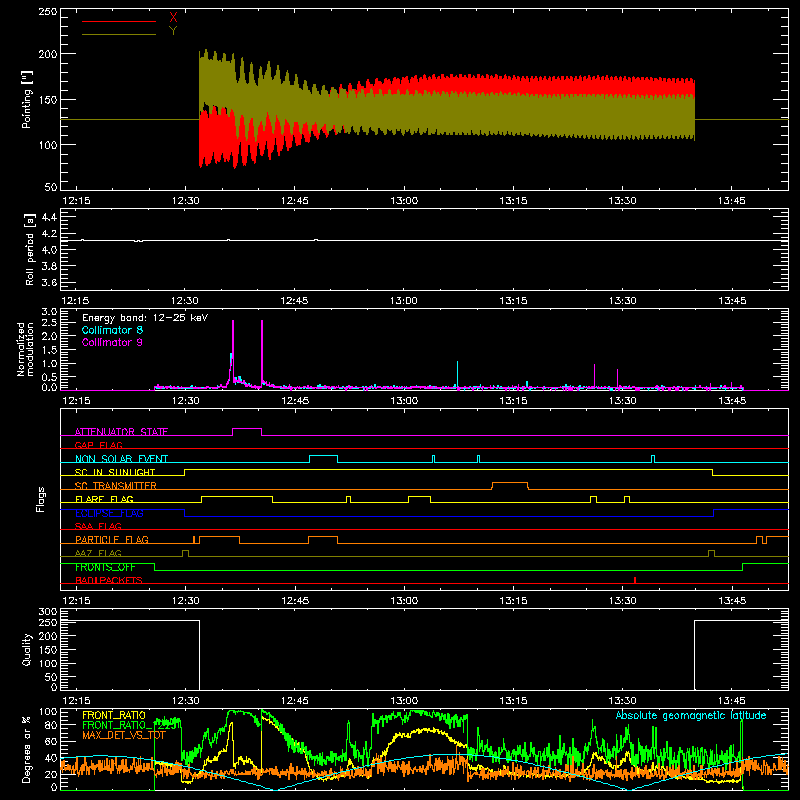Screen dimensions: 800x800
Task: Click the SC_IN_SUNLIGHT flag label
Action: tap(115, 472)
